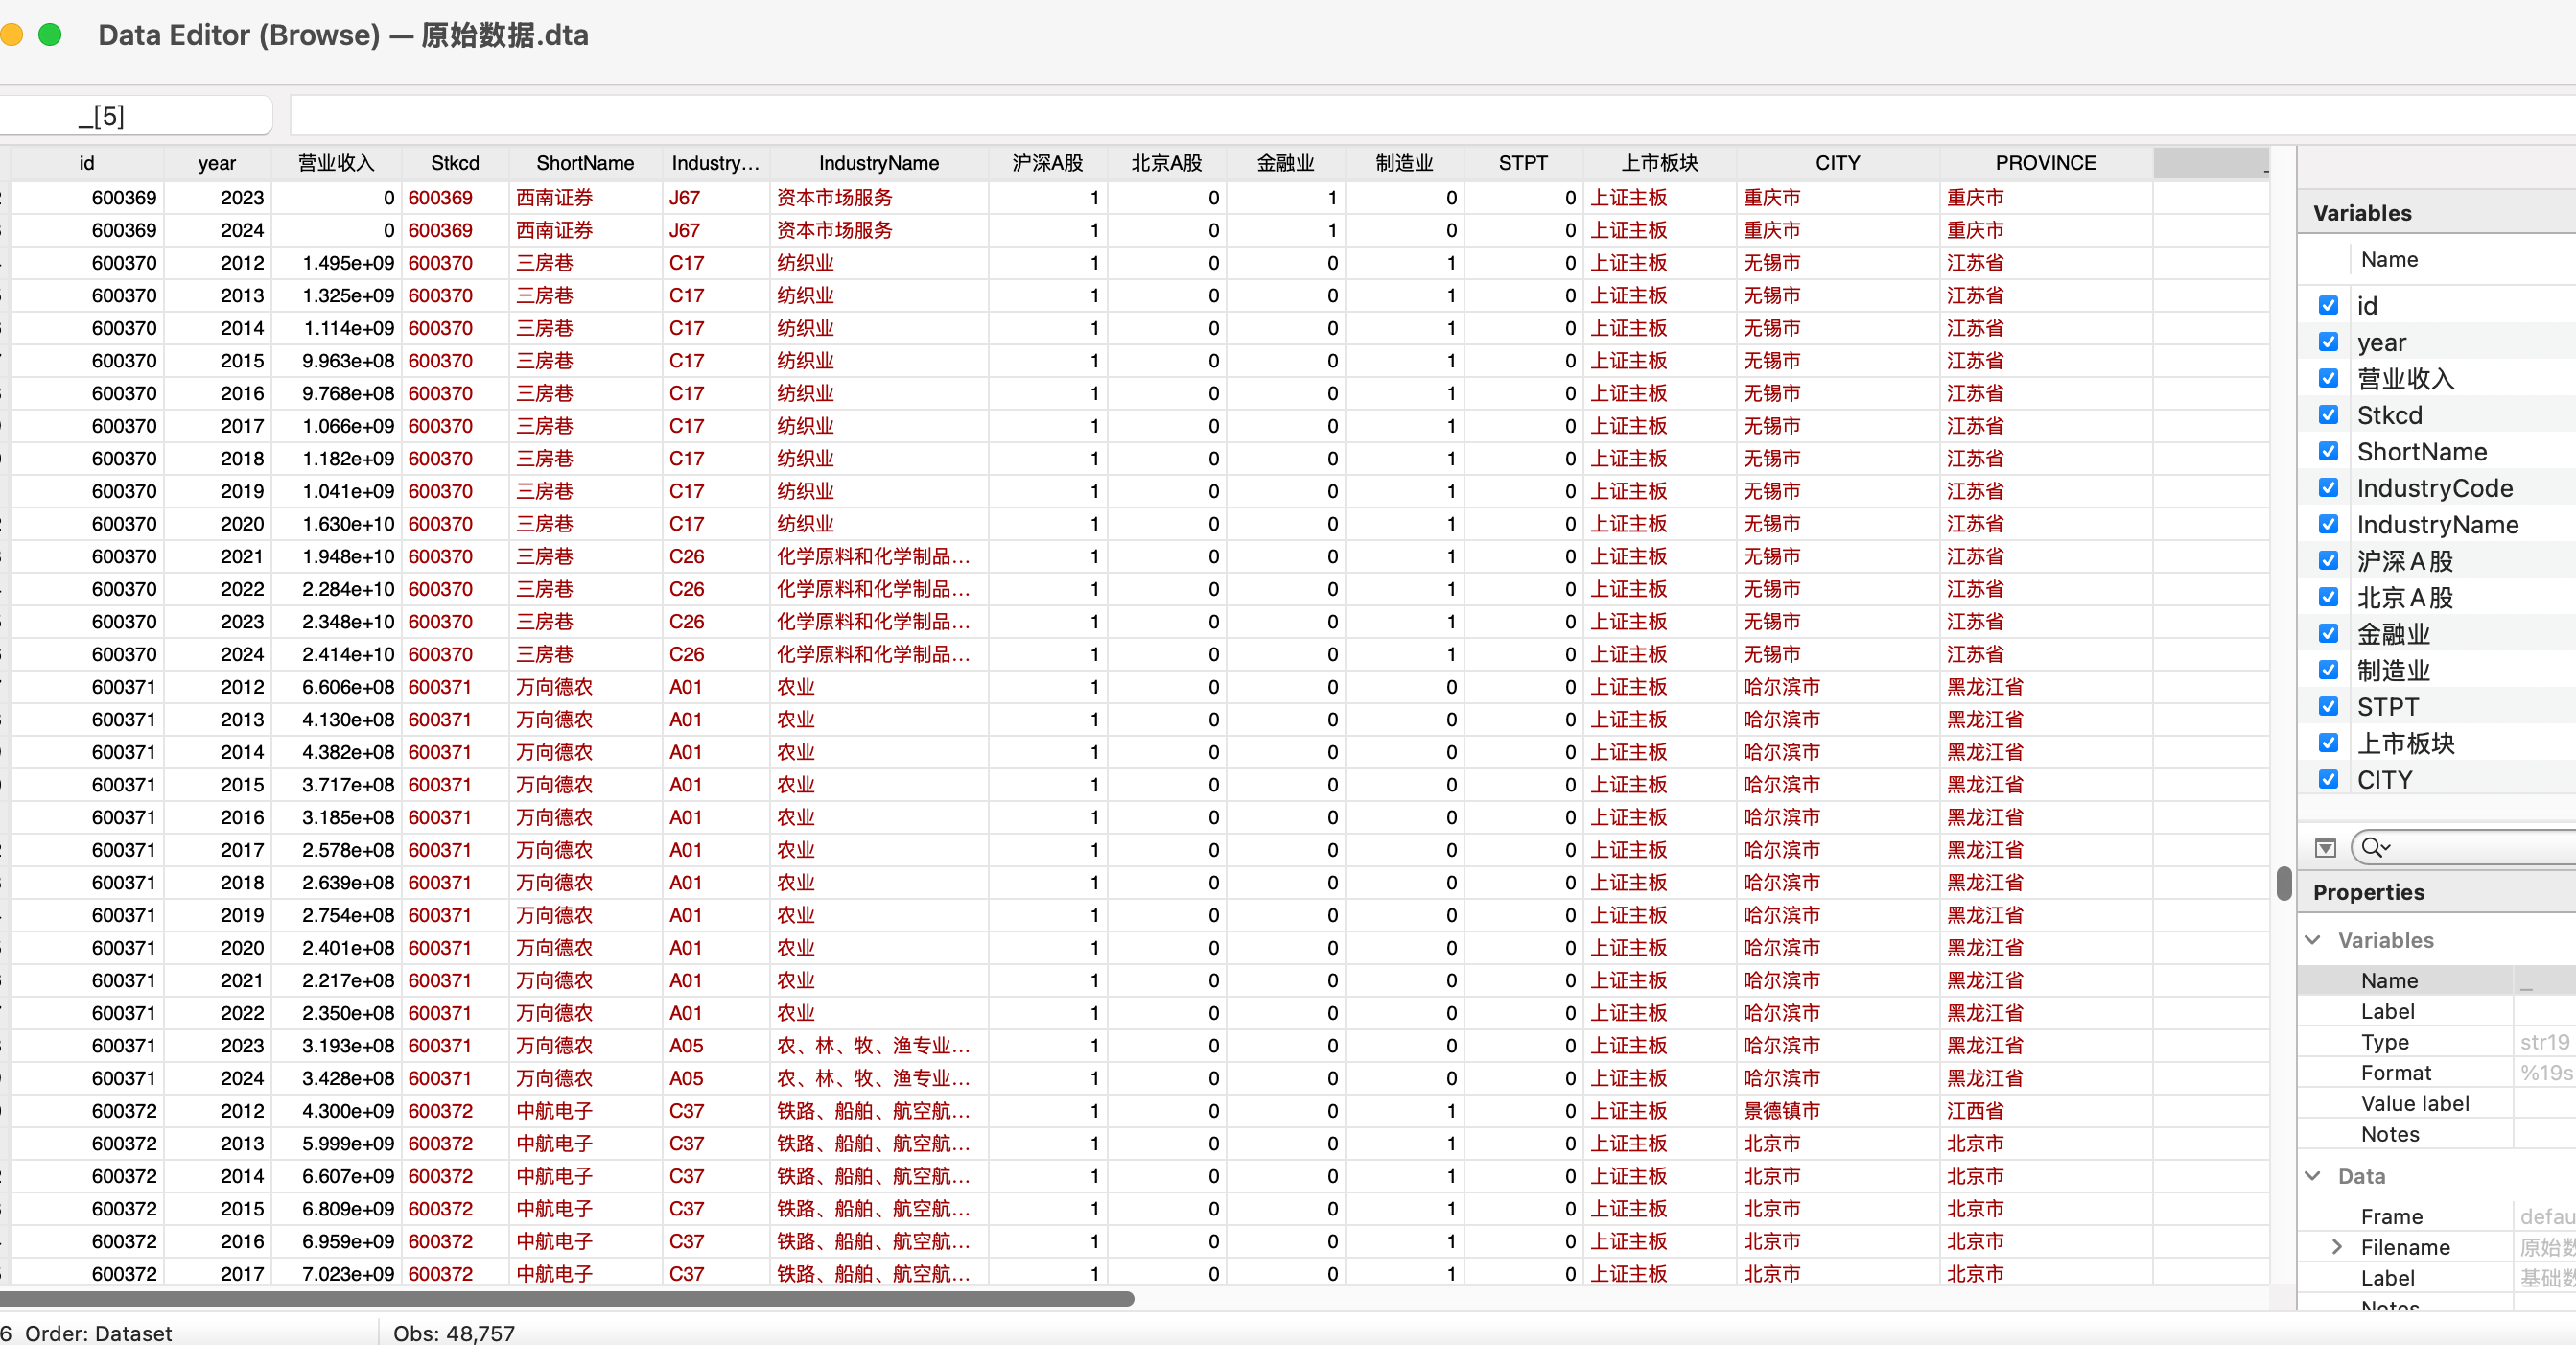
Task: Select the ShortName variable in list
Action: click(2421, 452)
